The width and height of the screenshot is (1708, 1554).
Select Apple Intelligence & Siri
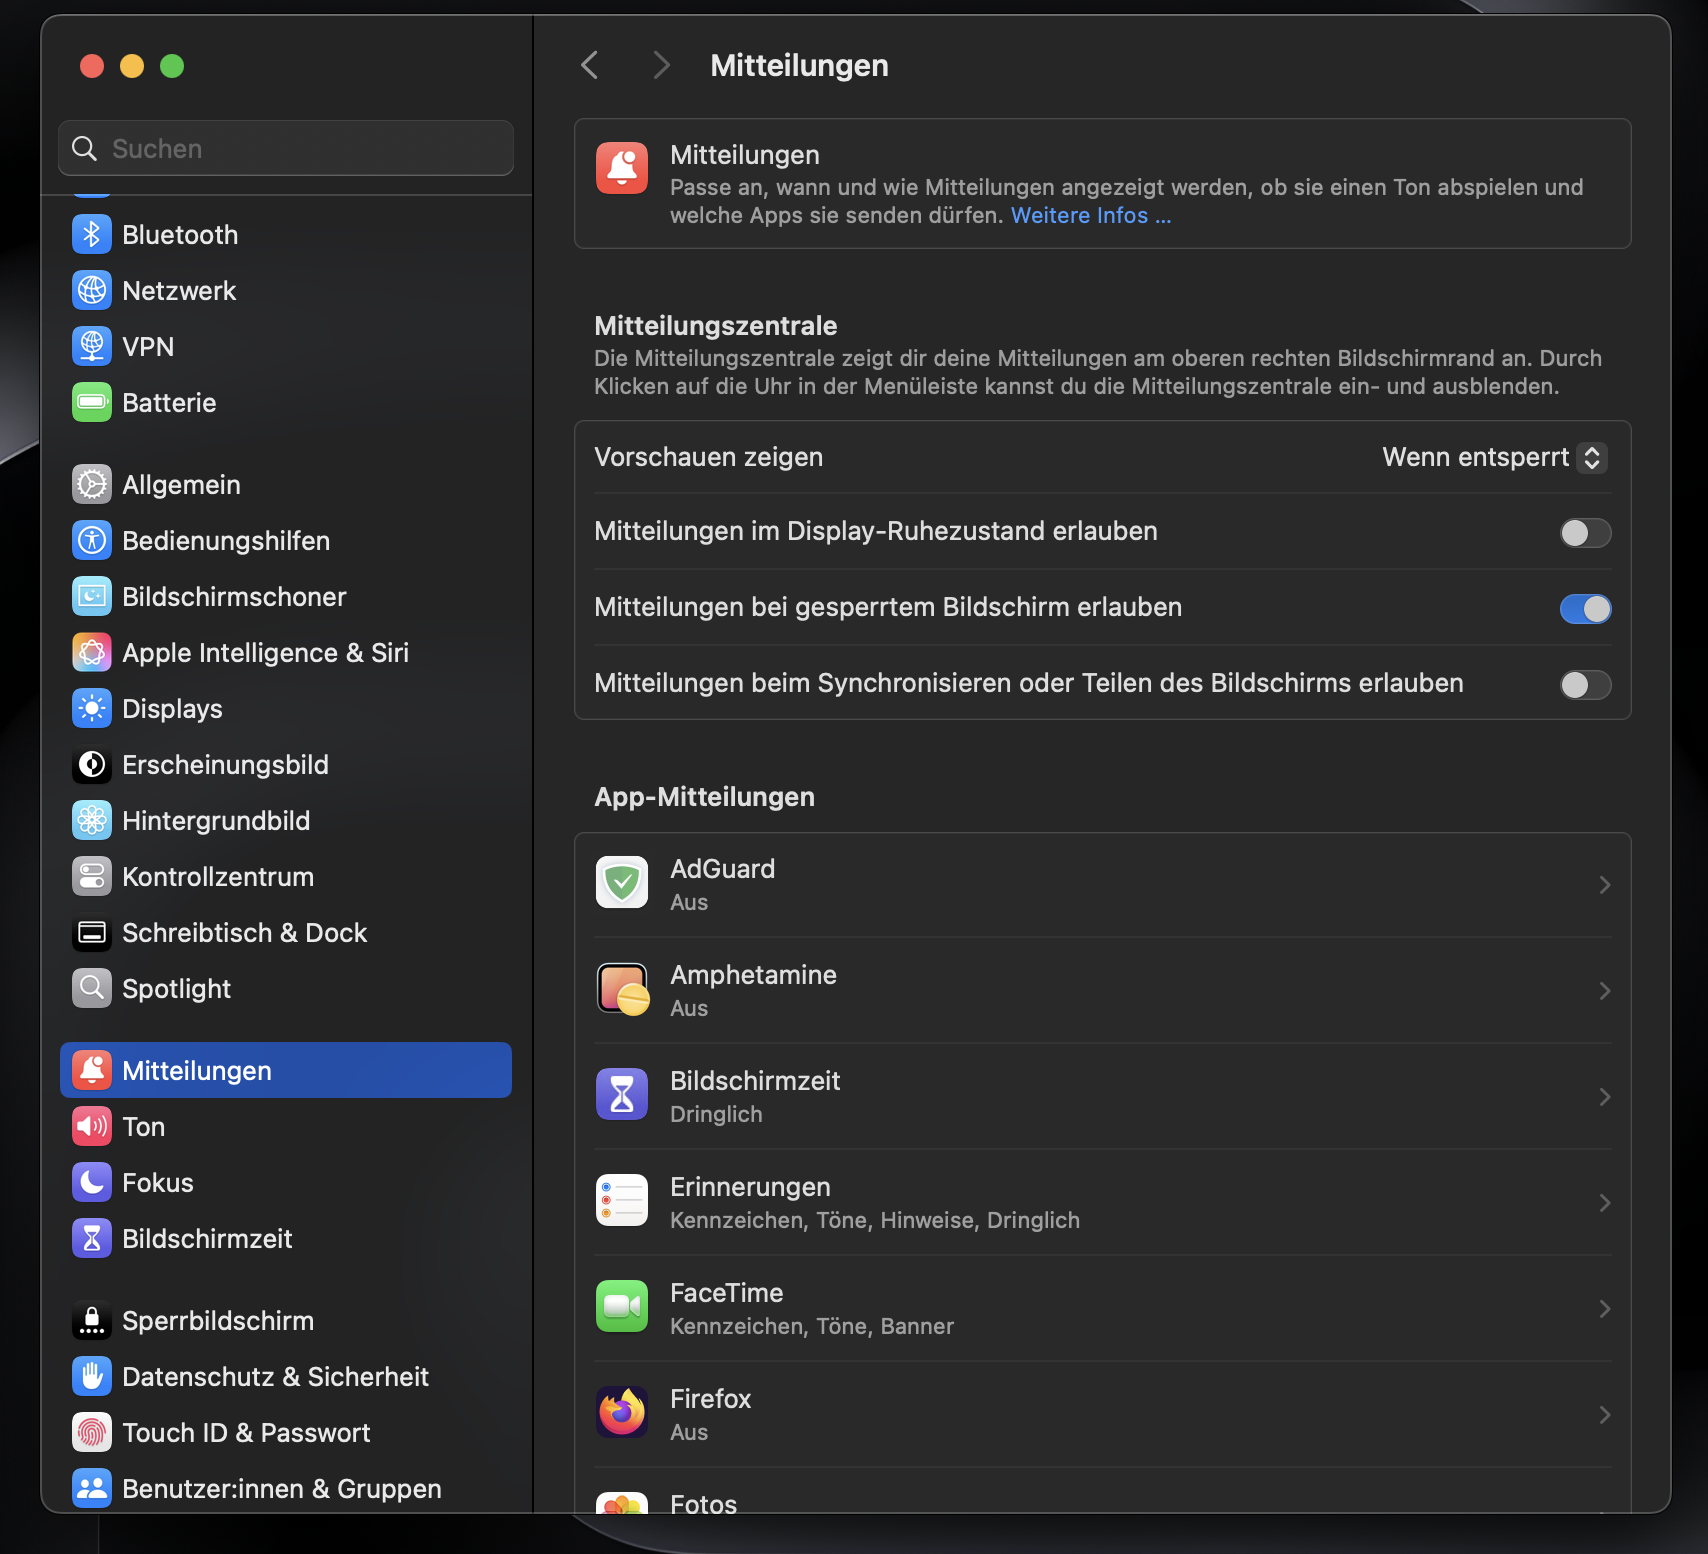click(265, 652)
